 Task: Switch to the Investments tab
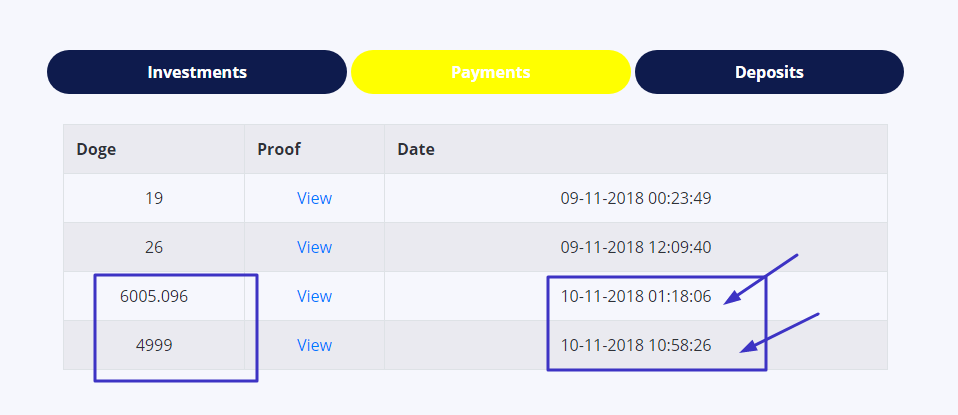point(197,72)
